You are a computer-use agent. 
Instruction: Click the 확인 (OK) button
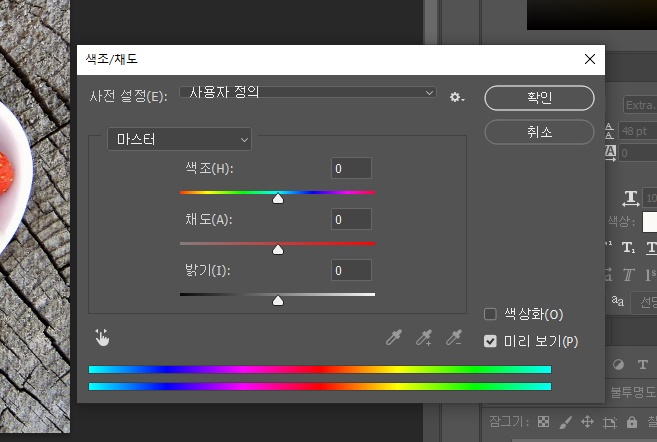tap(539, 98)
